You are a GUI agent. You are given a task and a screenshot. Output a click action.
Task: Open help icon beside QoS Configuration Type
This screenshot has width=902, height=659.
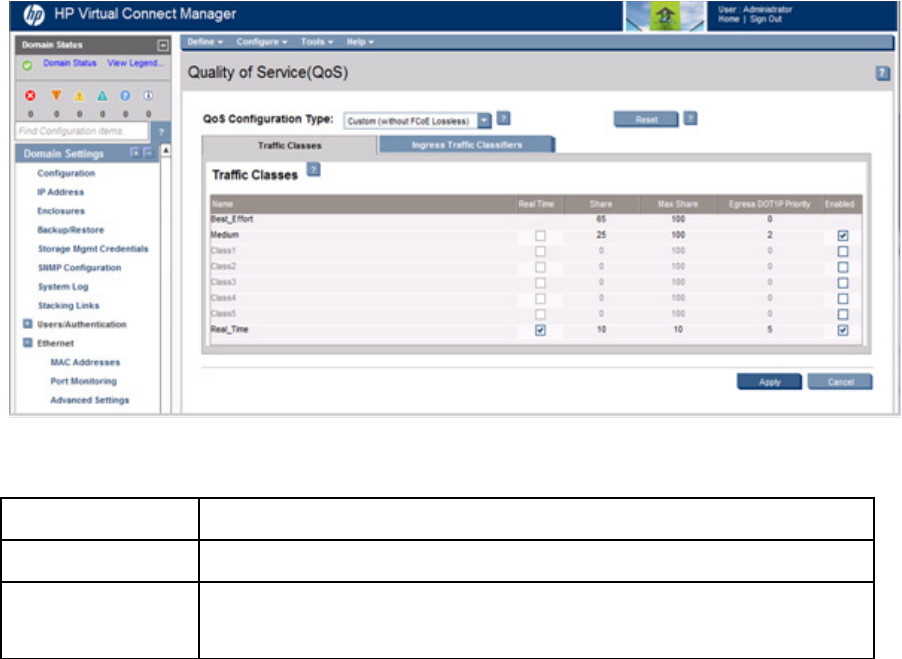coord(503,118)
